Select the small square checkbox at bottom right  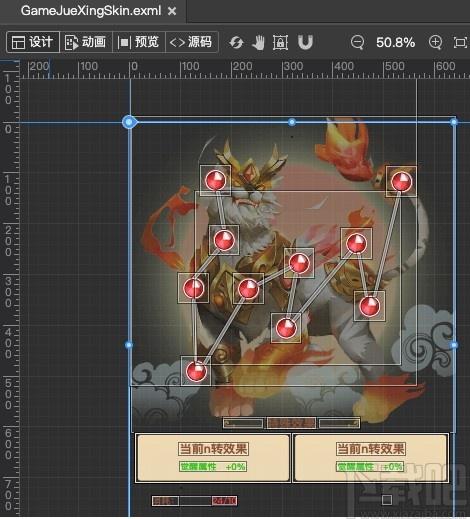pos(387,500)
